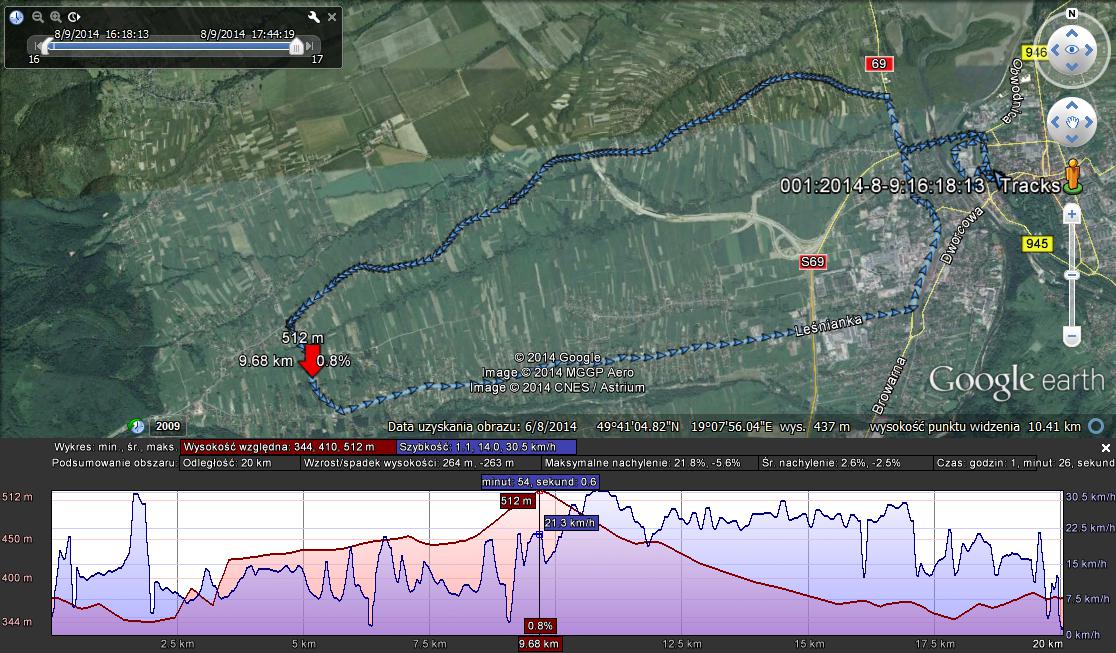Zoom in the time slider range
1116x653 pixels.
pos(56,17)
